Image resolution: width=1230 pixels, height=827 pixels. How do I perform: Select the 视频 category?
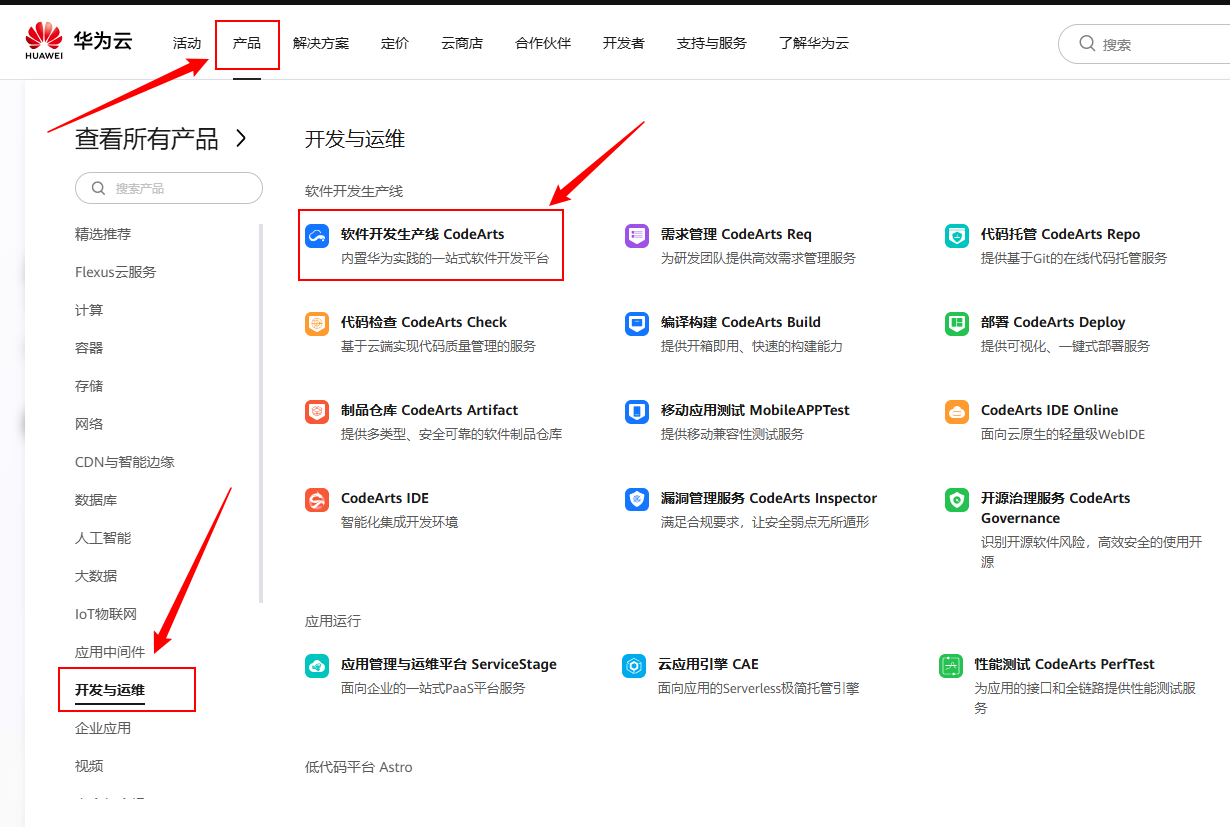pyautogui.click(x=89, y=766)
